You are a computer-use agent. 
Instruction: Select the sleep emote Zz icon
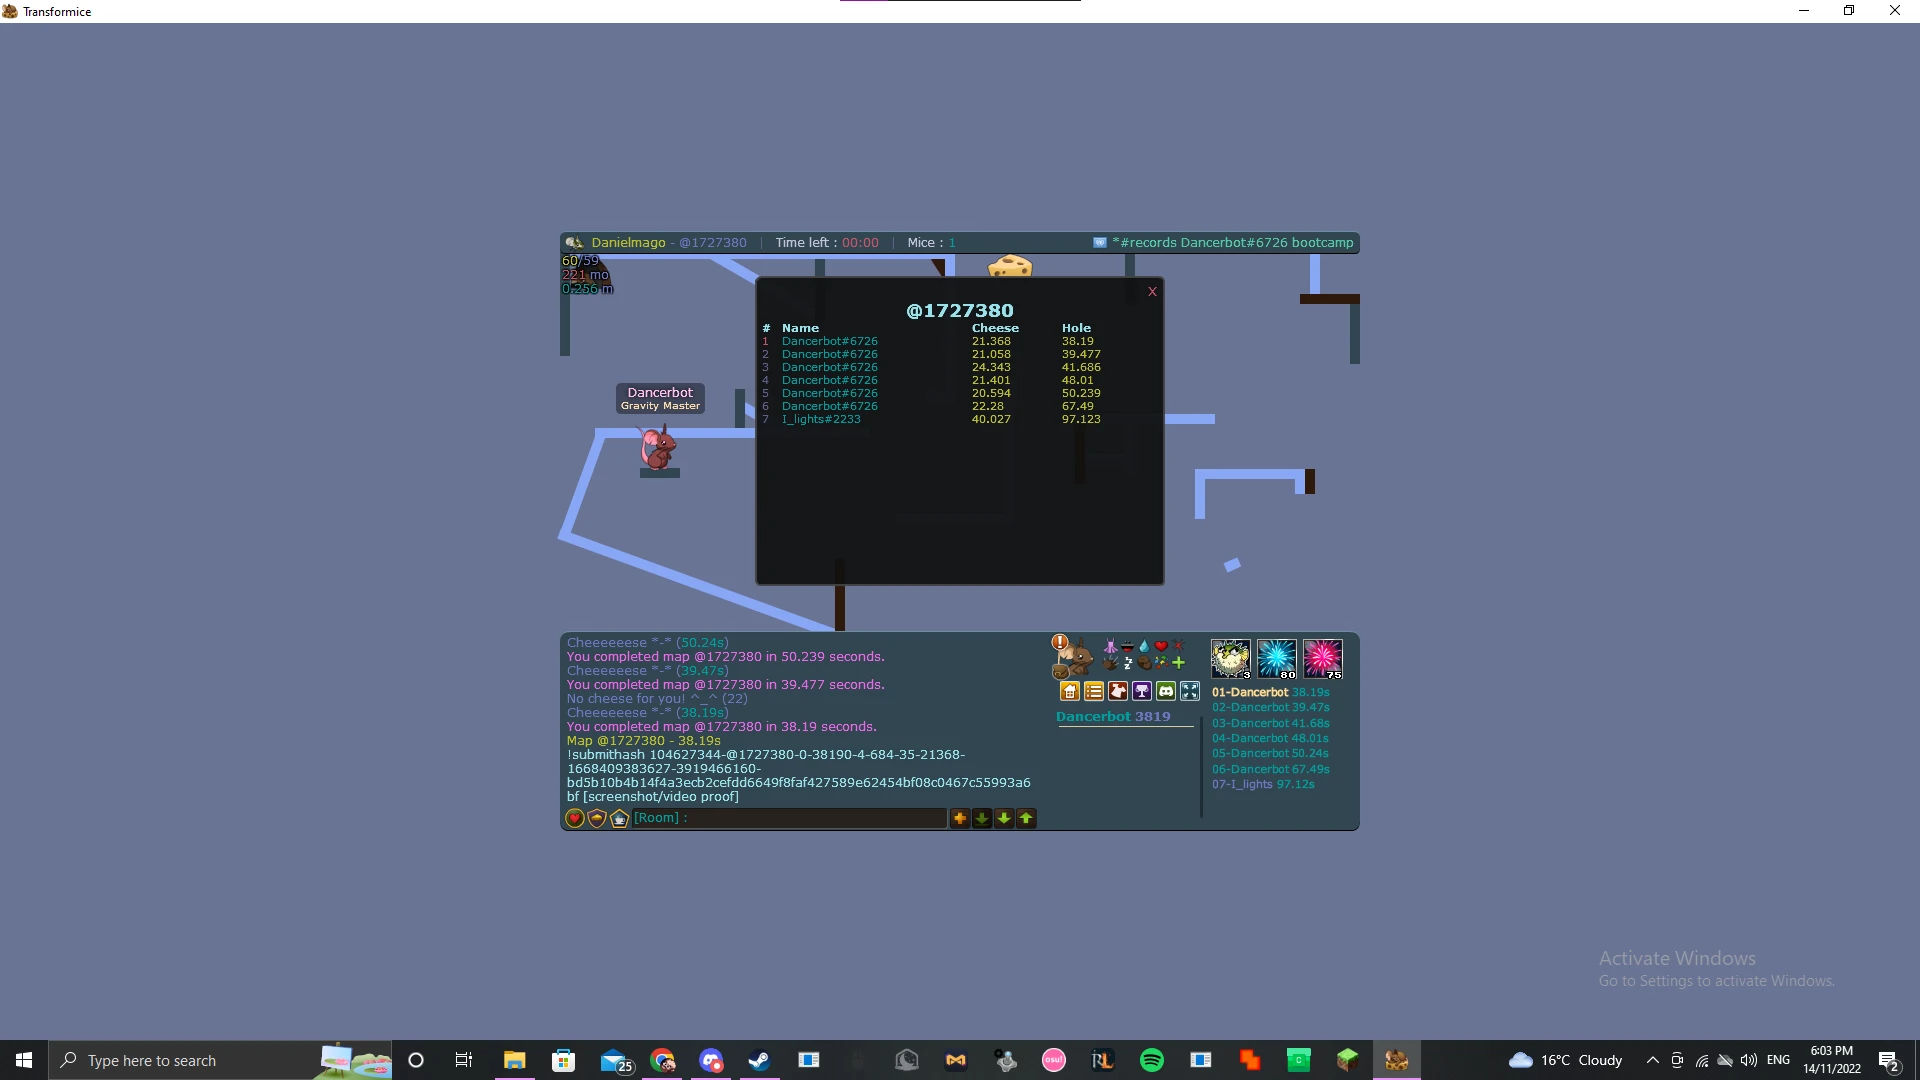tap(1128, 663)
